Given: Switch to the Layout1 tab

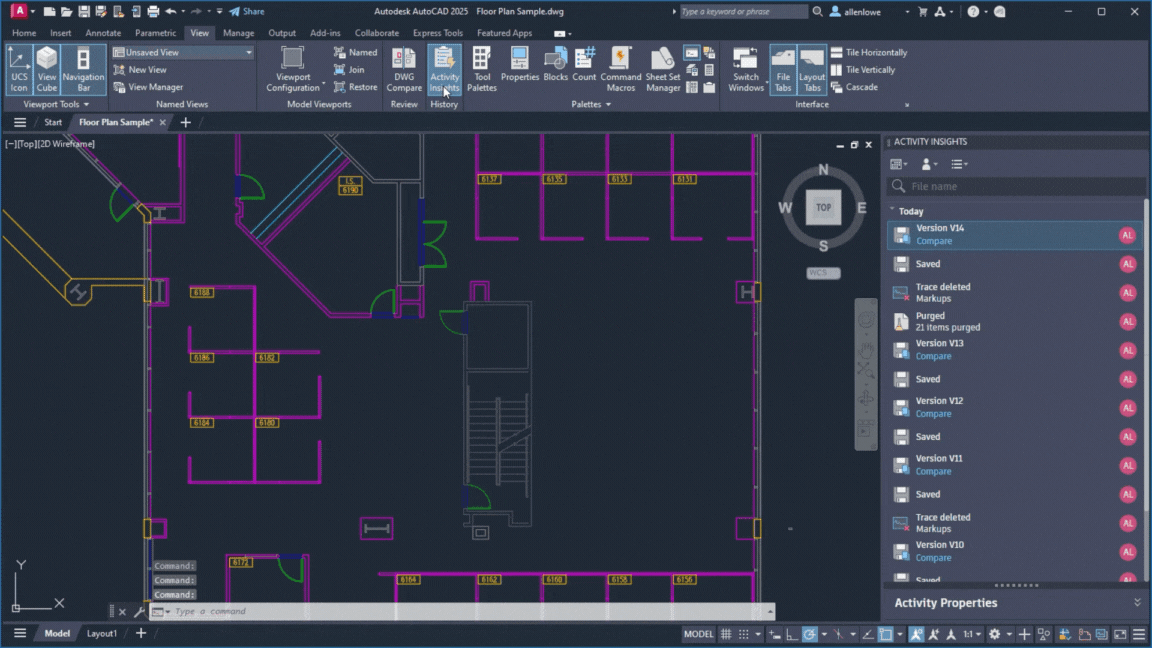Looking at the screenshot, I should 102,633.
